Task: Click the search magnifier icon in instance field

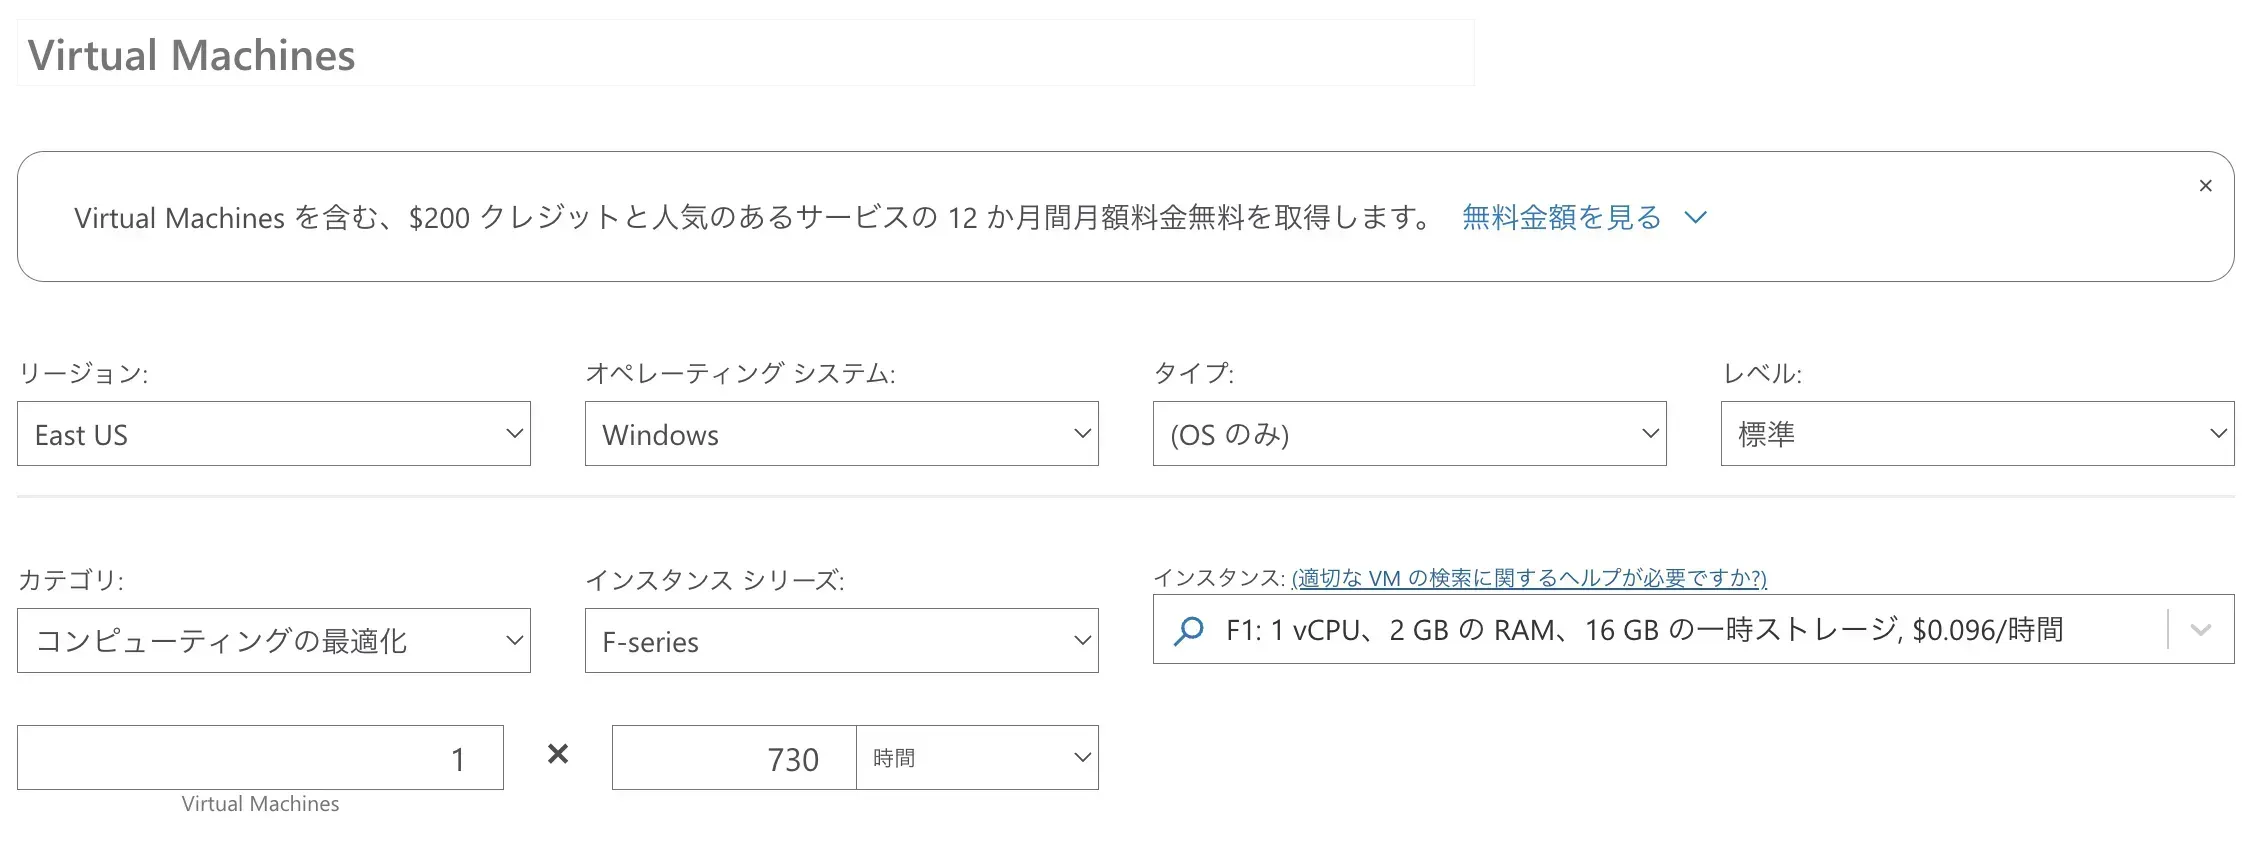Action: pyautogui.click(x=1188, y=631)
